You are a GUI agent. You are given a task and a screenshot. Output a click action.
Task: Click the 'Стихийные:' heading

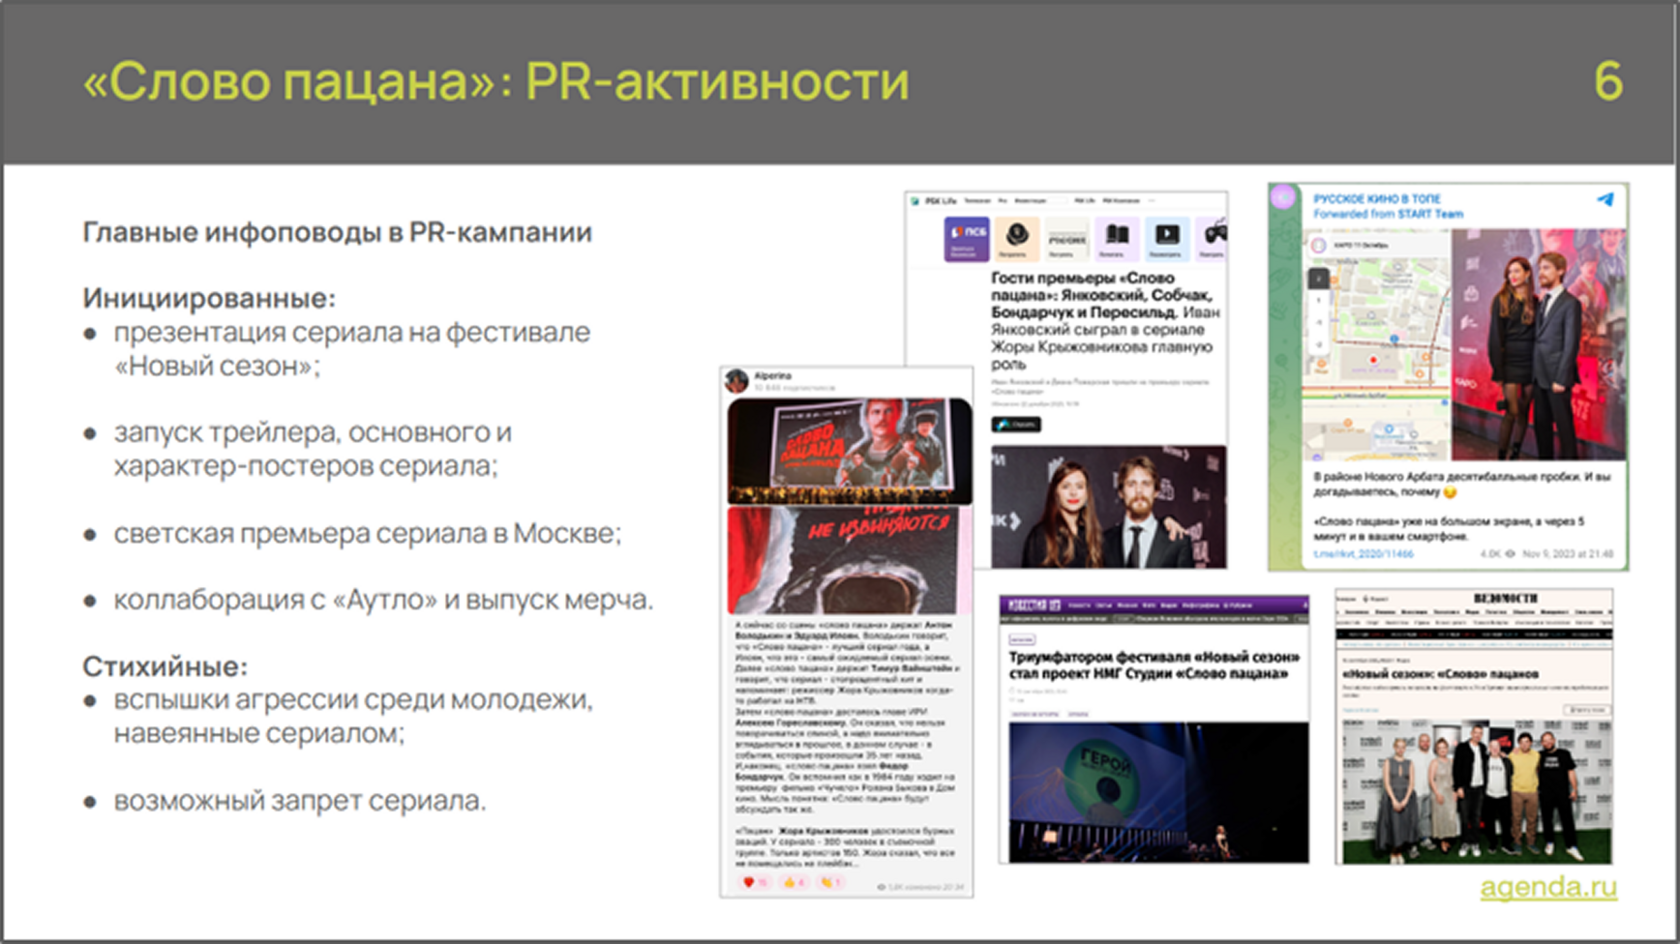pos(165,666)
